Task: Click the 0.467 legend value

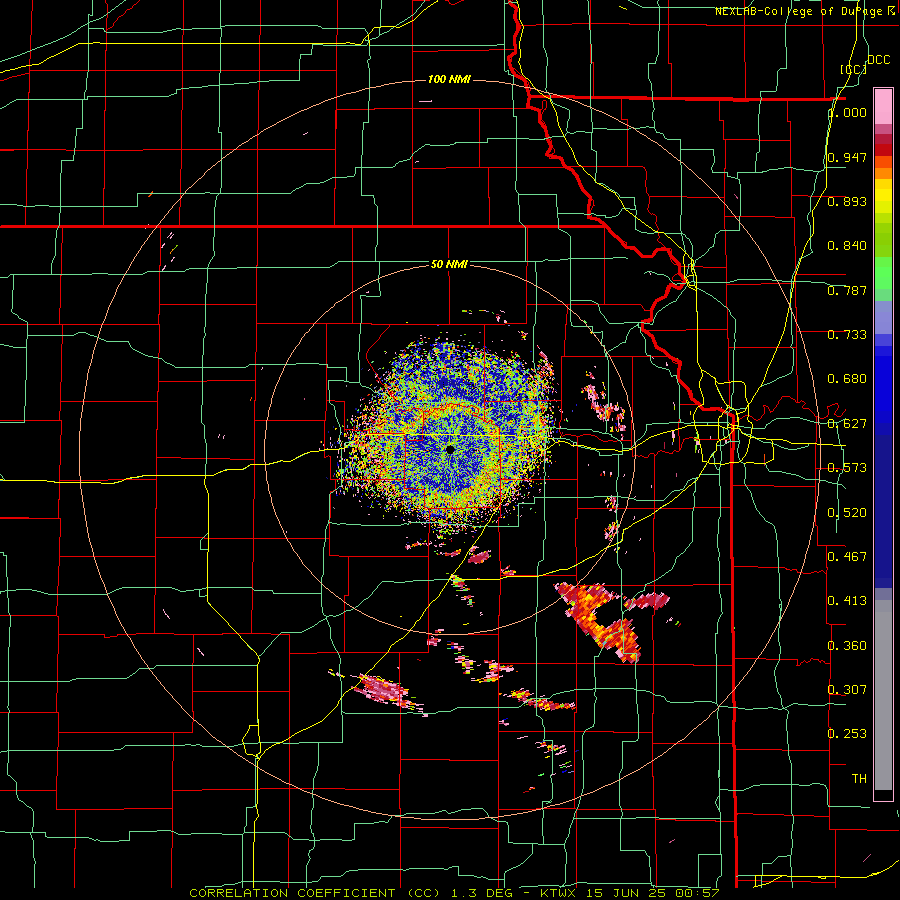Action: click(847, 556)
